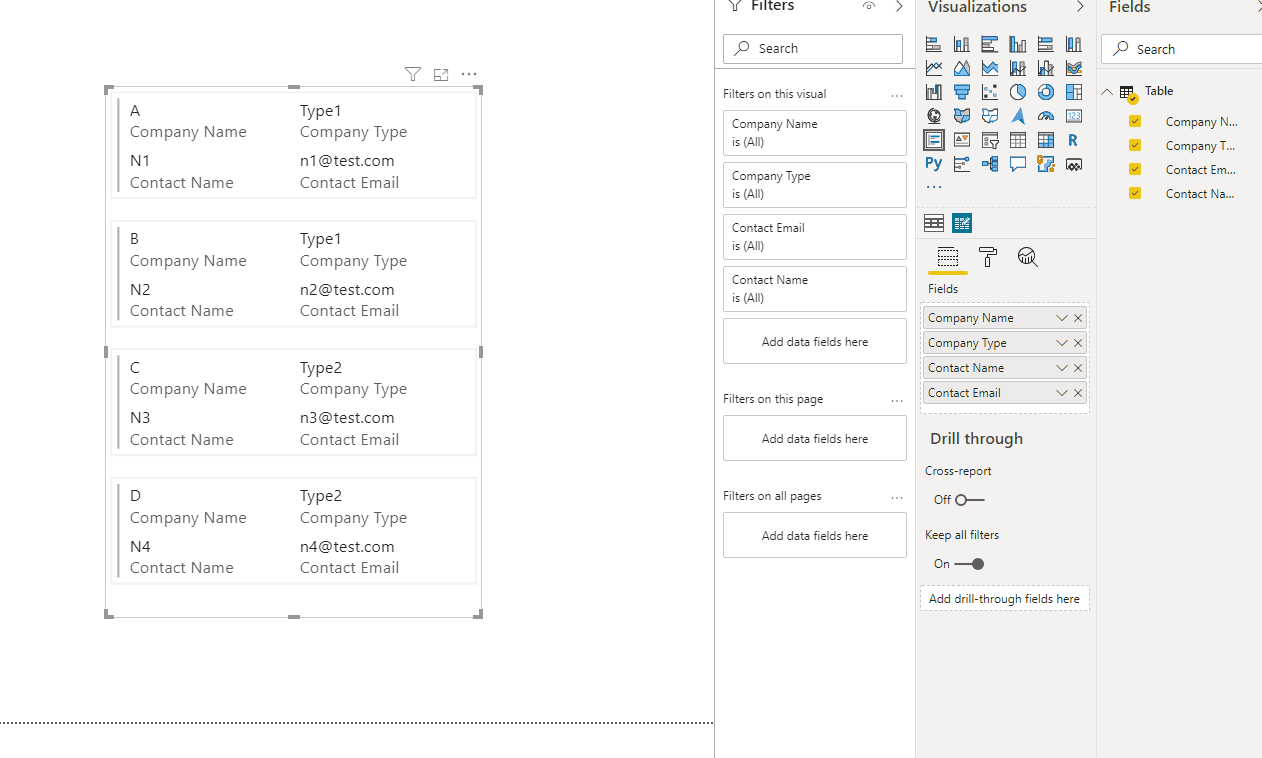Image resolution: width=1262 pixels, height=758 pixels.
Task: Uncheck the Contact Email field checkbox
Action: pyautogui.click(x=1135, y=169)
